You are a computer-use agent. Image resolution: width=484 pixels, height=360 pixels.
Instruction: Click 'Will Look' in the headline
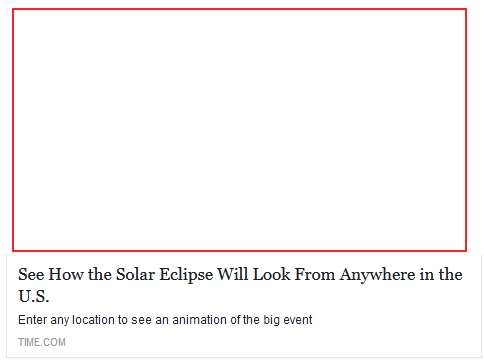tap(254, 275)
